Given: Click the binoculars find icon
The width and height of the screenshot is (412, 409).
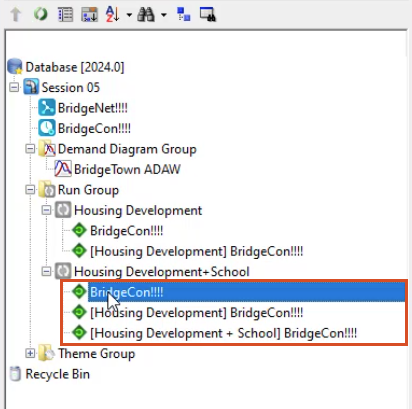Looking at the screenshot, I should (146, 14).
